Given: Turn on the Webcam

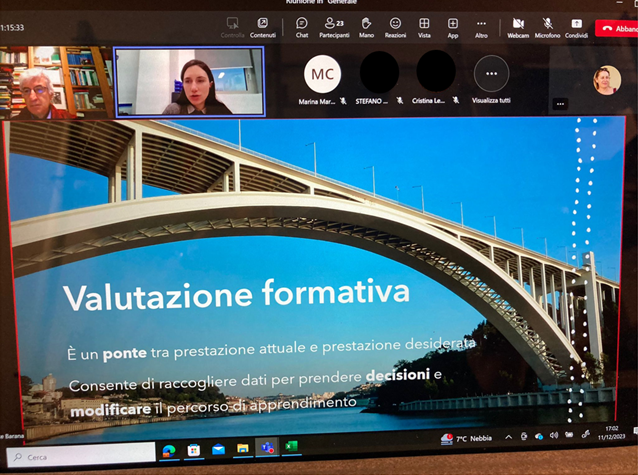Looking at the screenshot, I should tap(518, 27).
